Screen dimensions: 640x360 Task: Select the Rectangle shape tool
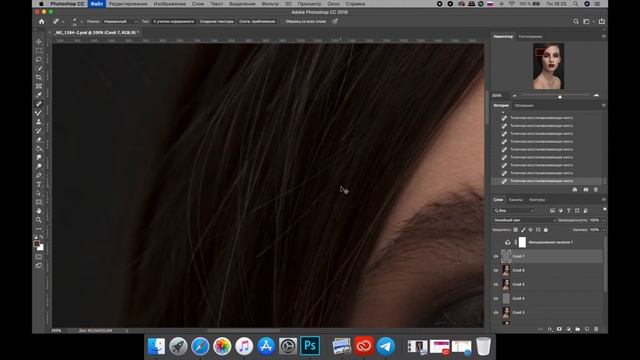click(x=39, y=202)
